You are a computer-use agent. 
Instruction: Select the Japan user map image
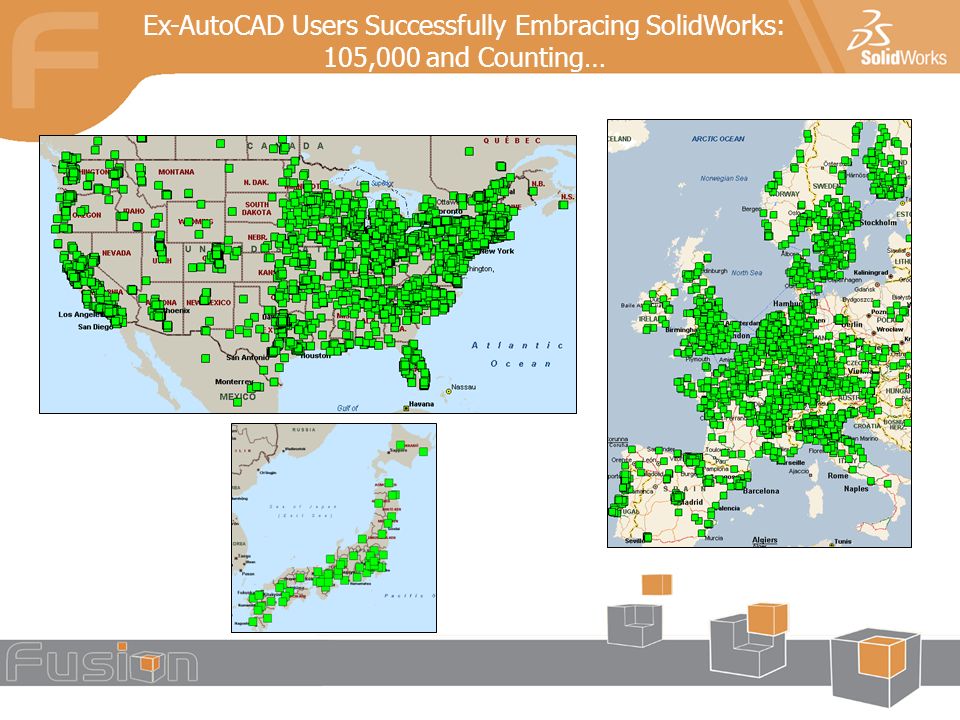tap(334, 528)
